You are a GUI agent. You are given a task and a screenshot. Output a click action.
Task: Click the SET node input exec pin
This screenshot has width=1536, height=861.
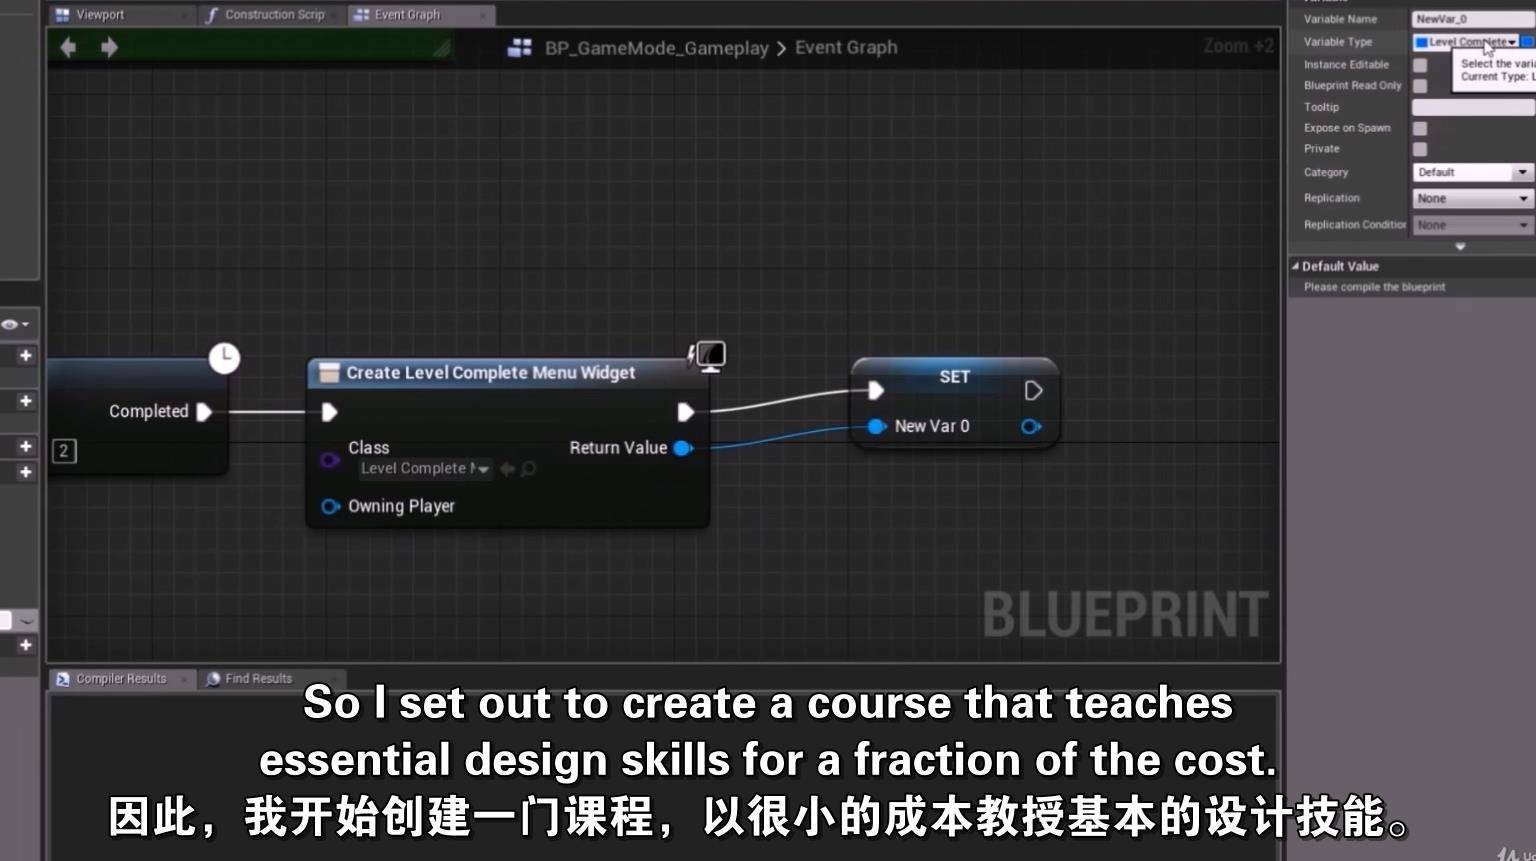click(x=876, y=390)
